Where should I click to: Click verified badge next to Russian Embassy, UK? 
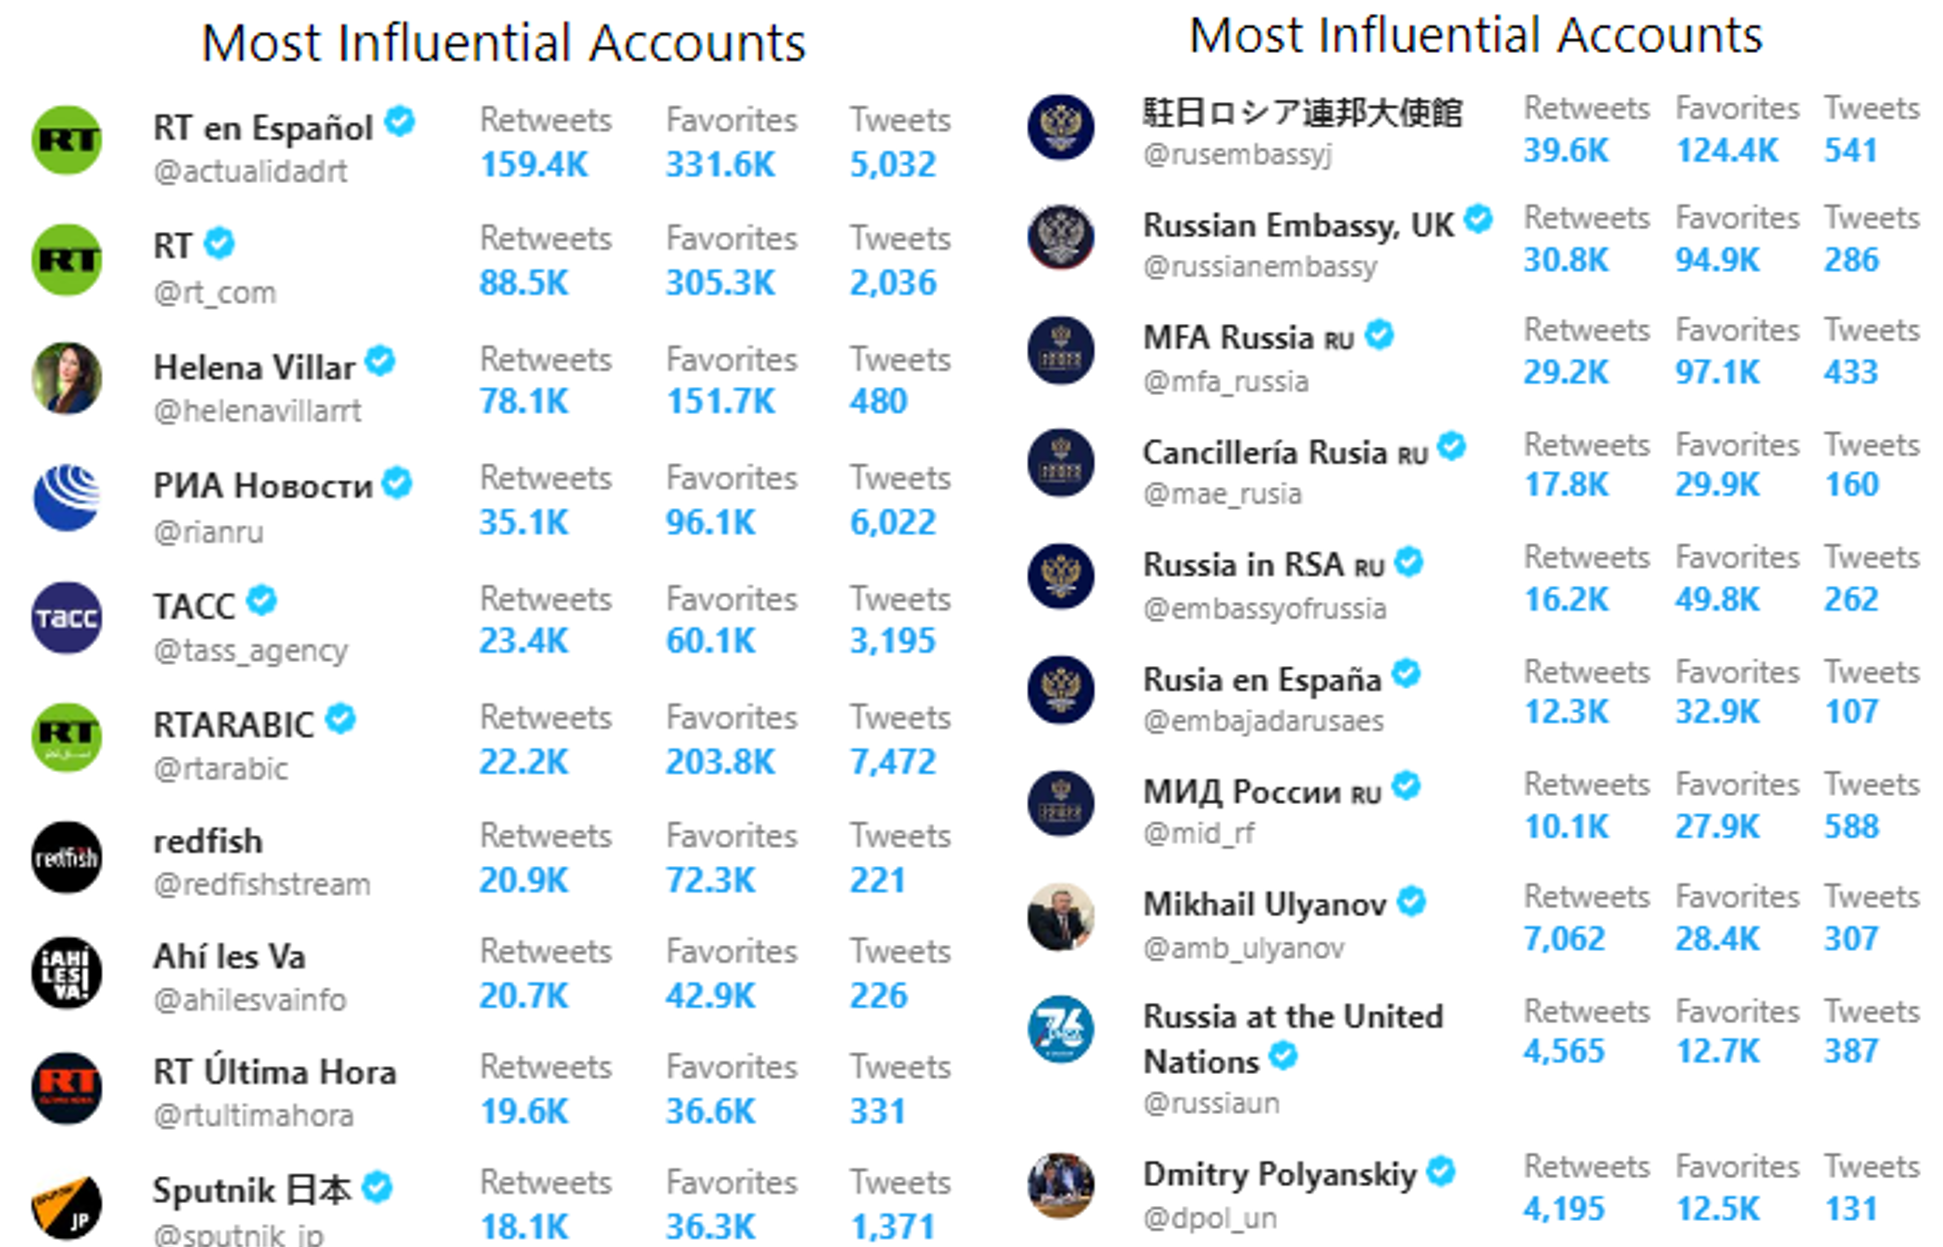click(x=1478, y=219)
